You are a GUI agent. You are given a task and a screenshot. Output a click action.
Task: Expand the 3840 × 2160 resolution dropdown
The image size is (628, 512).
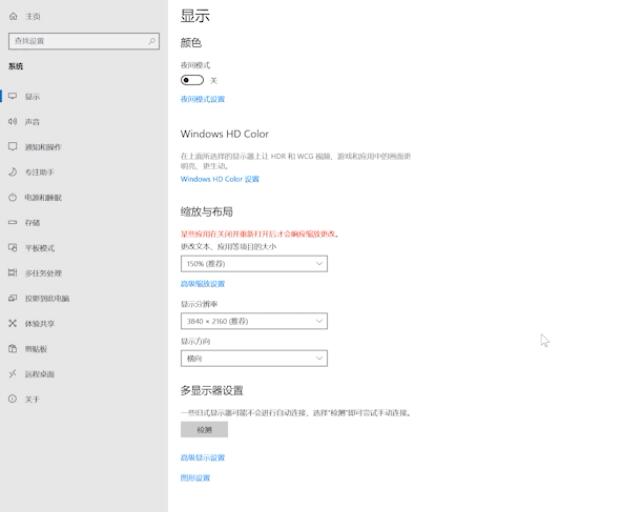click(254, 321)
